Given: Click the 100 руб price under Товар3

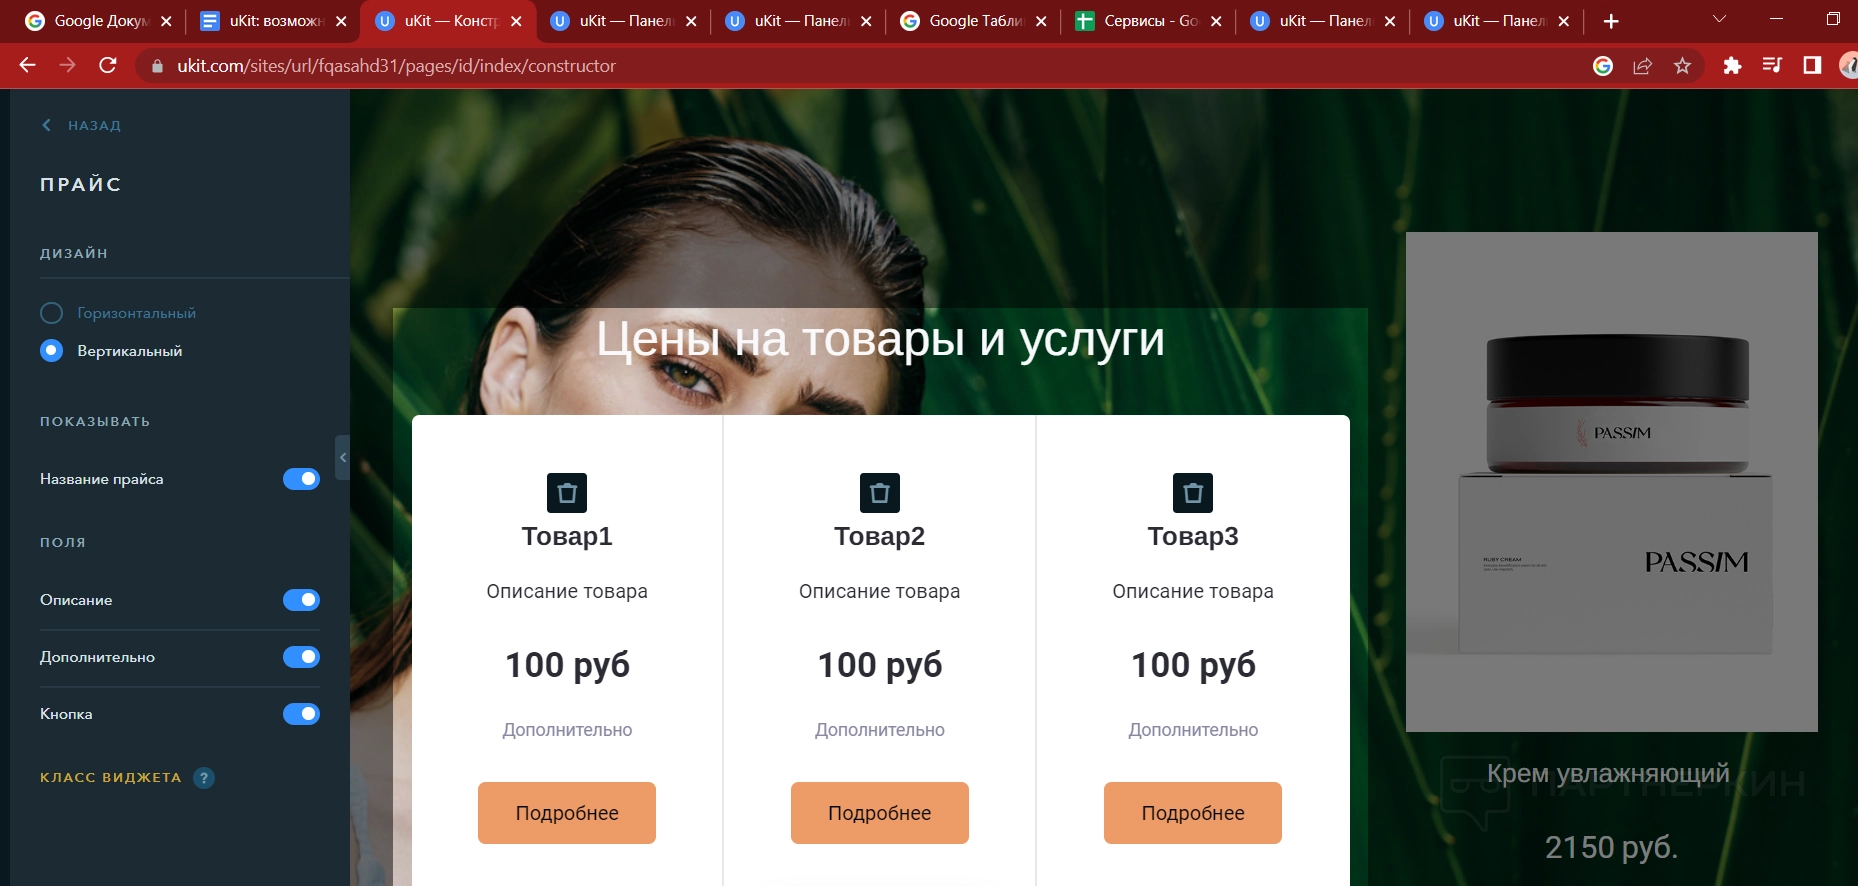Looking at the screenshot, I should tap(1193, 665).
